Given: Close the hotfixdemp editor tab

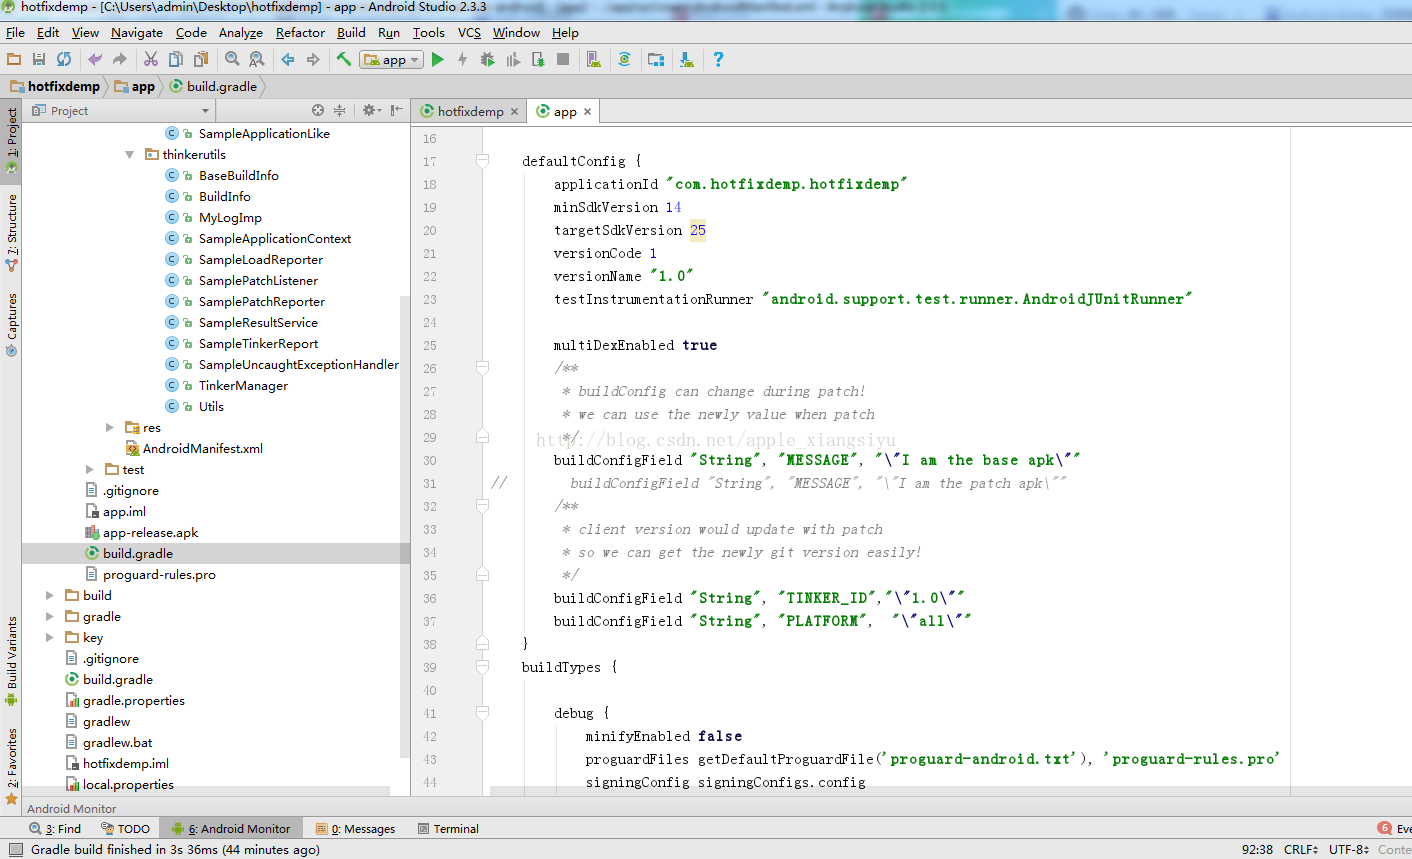Looking at the screenshot, I should point(515,112).
